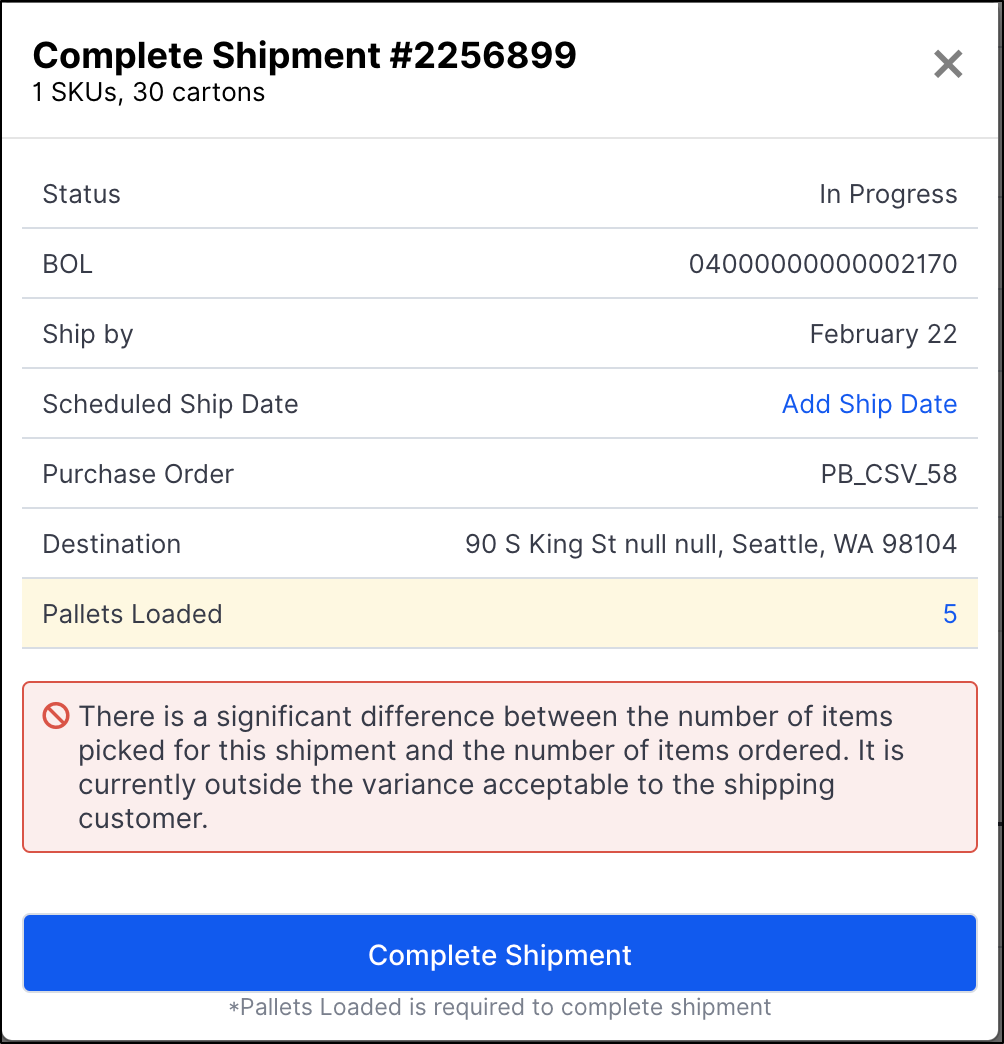Click the Status row label
The width and height of the screenshot is (1004, 1044).
click(x=81, y=194)
